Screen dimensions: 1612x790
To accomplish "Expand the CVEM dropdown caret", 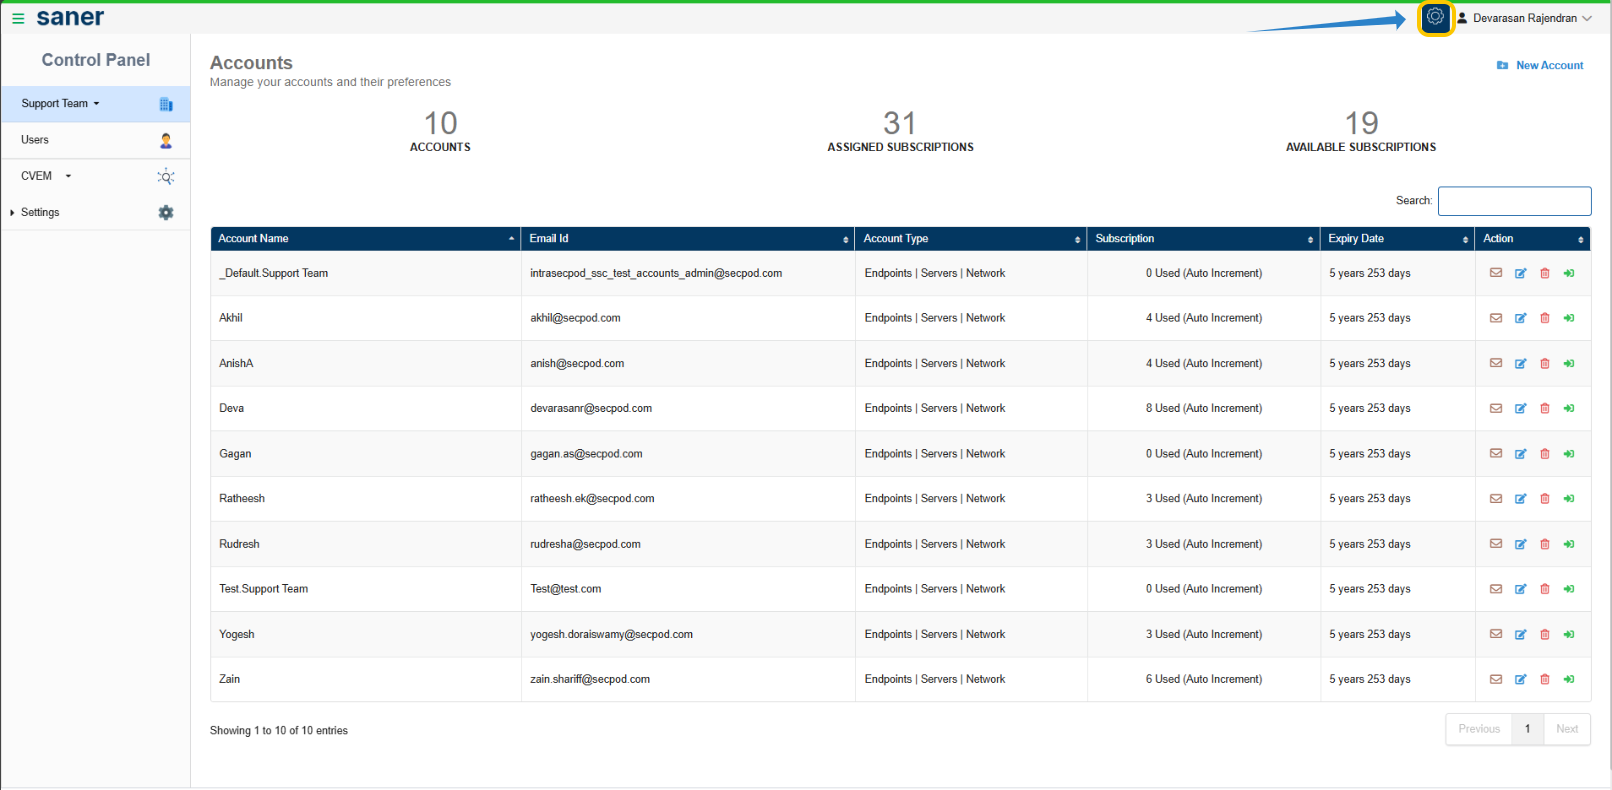I will coord(68,176).
